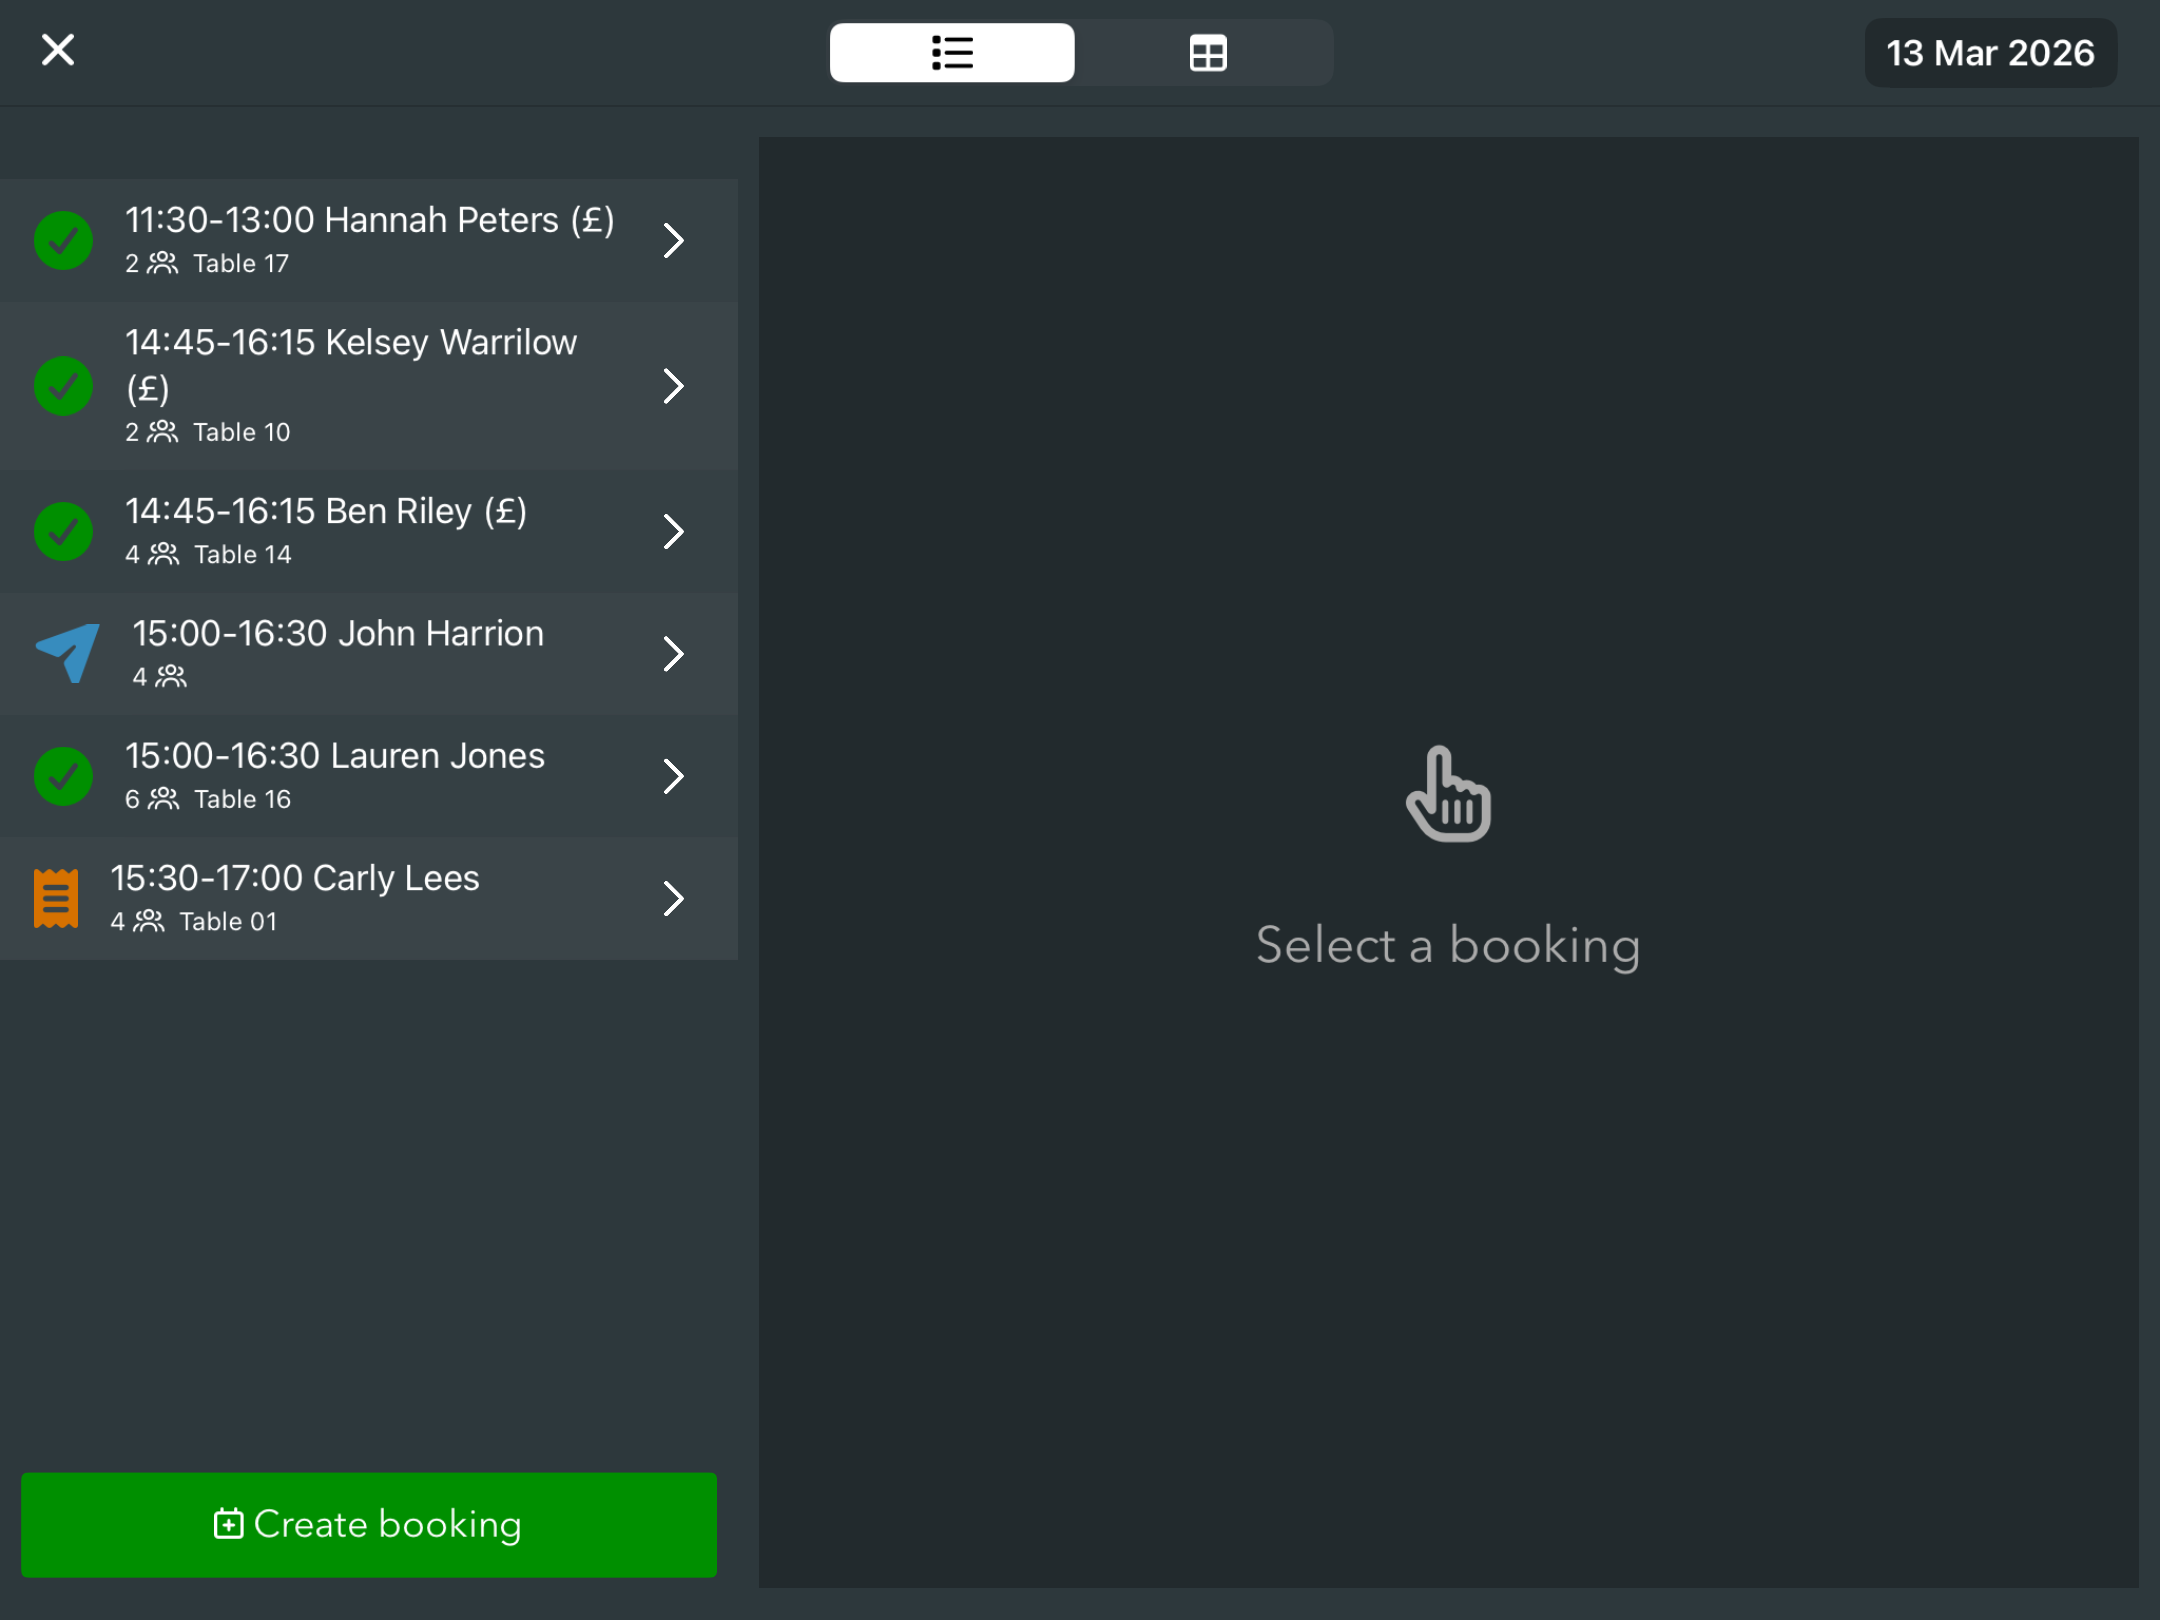The height and width of the screenshot is (1620, 2160).
Task: Open Carly Lees booking via chevron
Action: click(x=674, y=898)
